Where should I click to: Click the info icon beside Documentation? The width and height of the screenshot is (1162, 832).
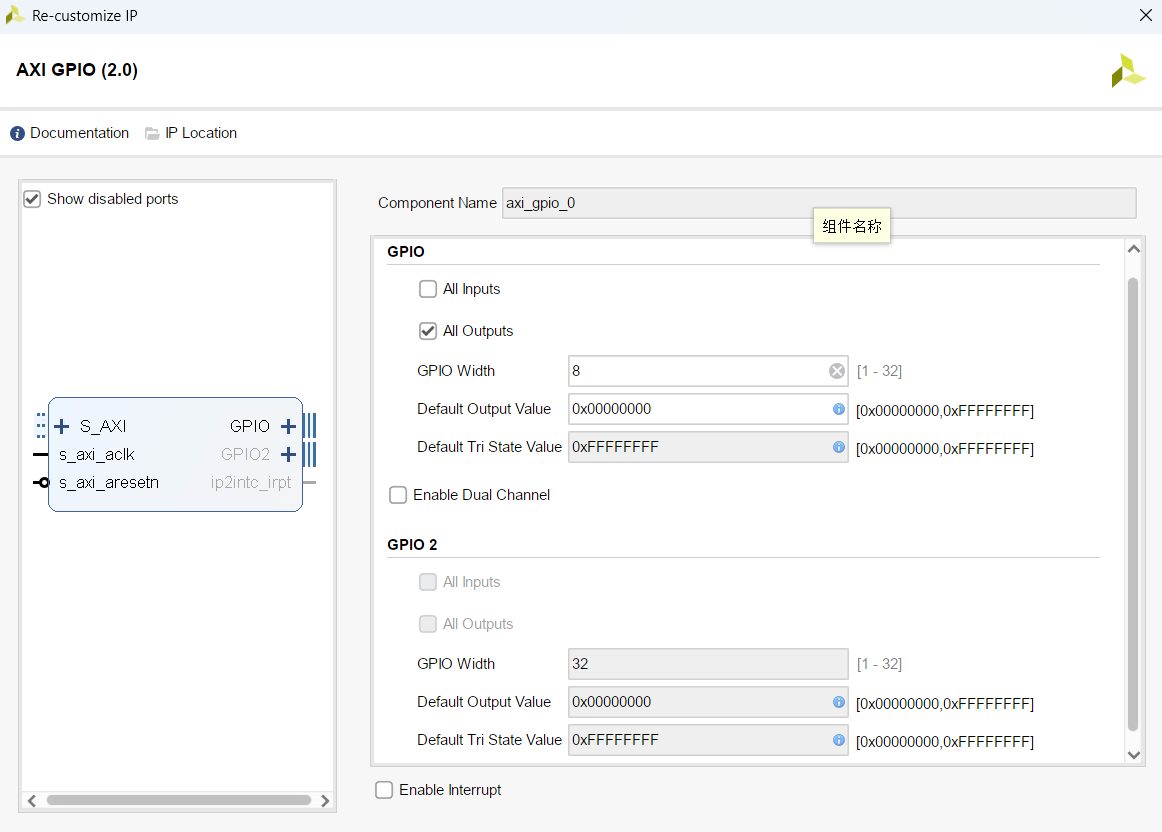point(17,132)
